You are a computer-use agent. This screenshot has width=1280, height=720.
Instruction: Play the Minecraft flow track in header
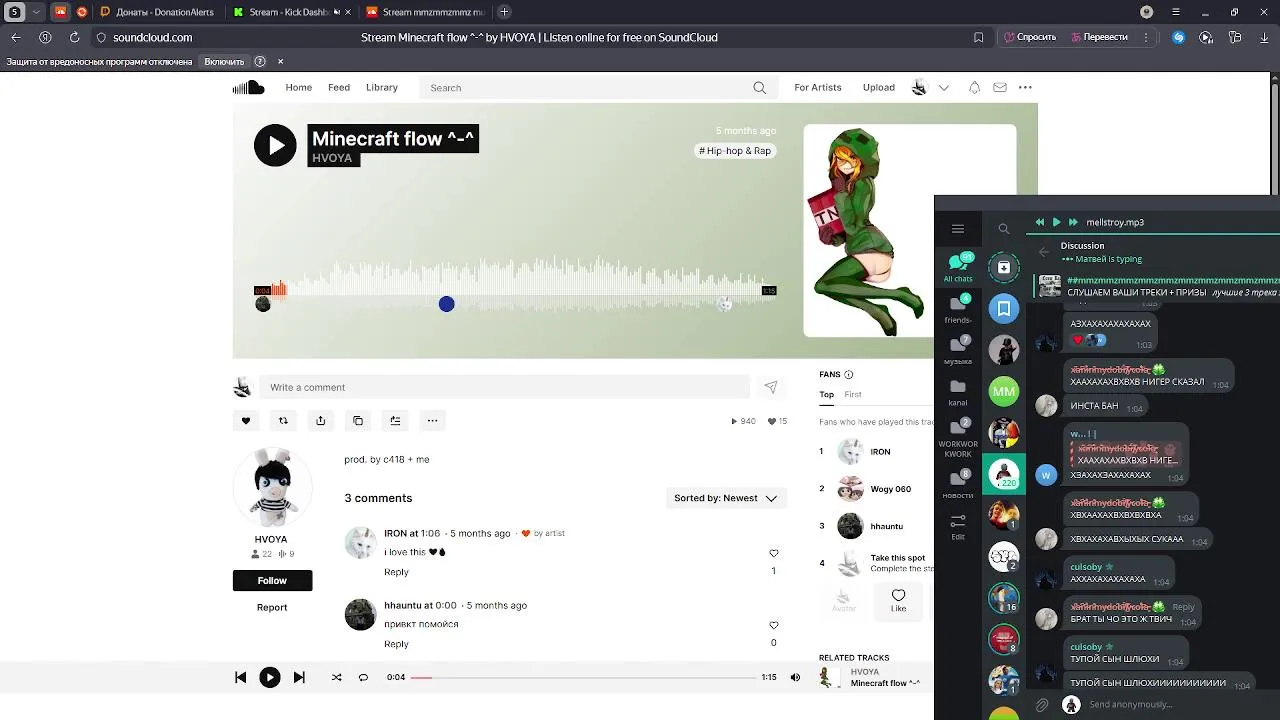[275, 145]
